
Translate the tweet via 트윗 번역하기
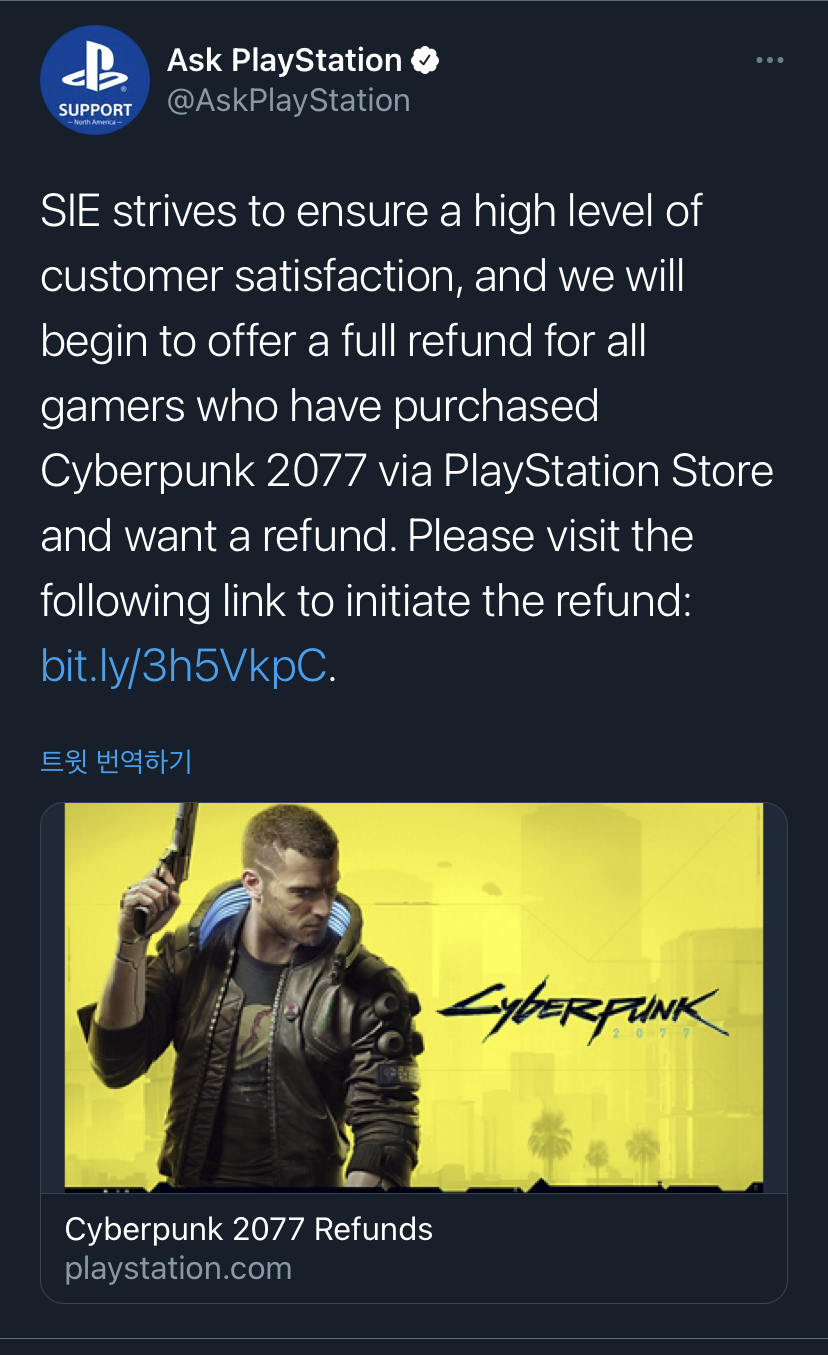click(x=115, y=761)
